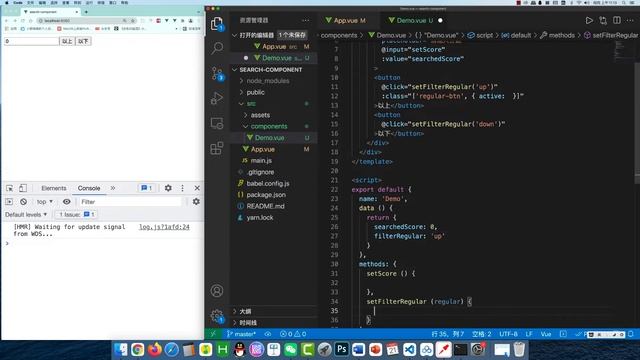Open Visual Studio Code from the Dock
This screenshot has height=360, width=640.
[x=409, y=349]
